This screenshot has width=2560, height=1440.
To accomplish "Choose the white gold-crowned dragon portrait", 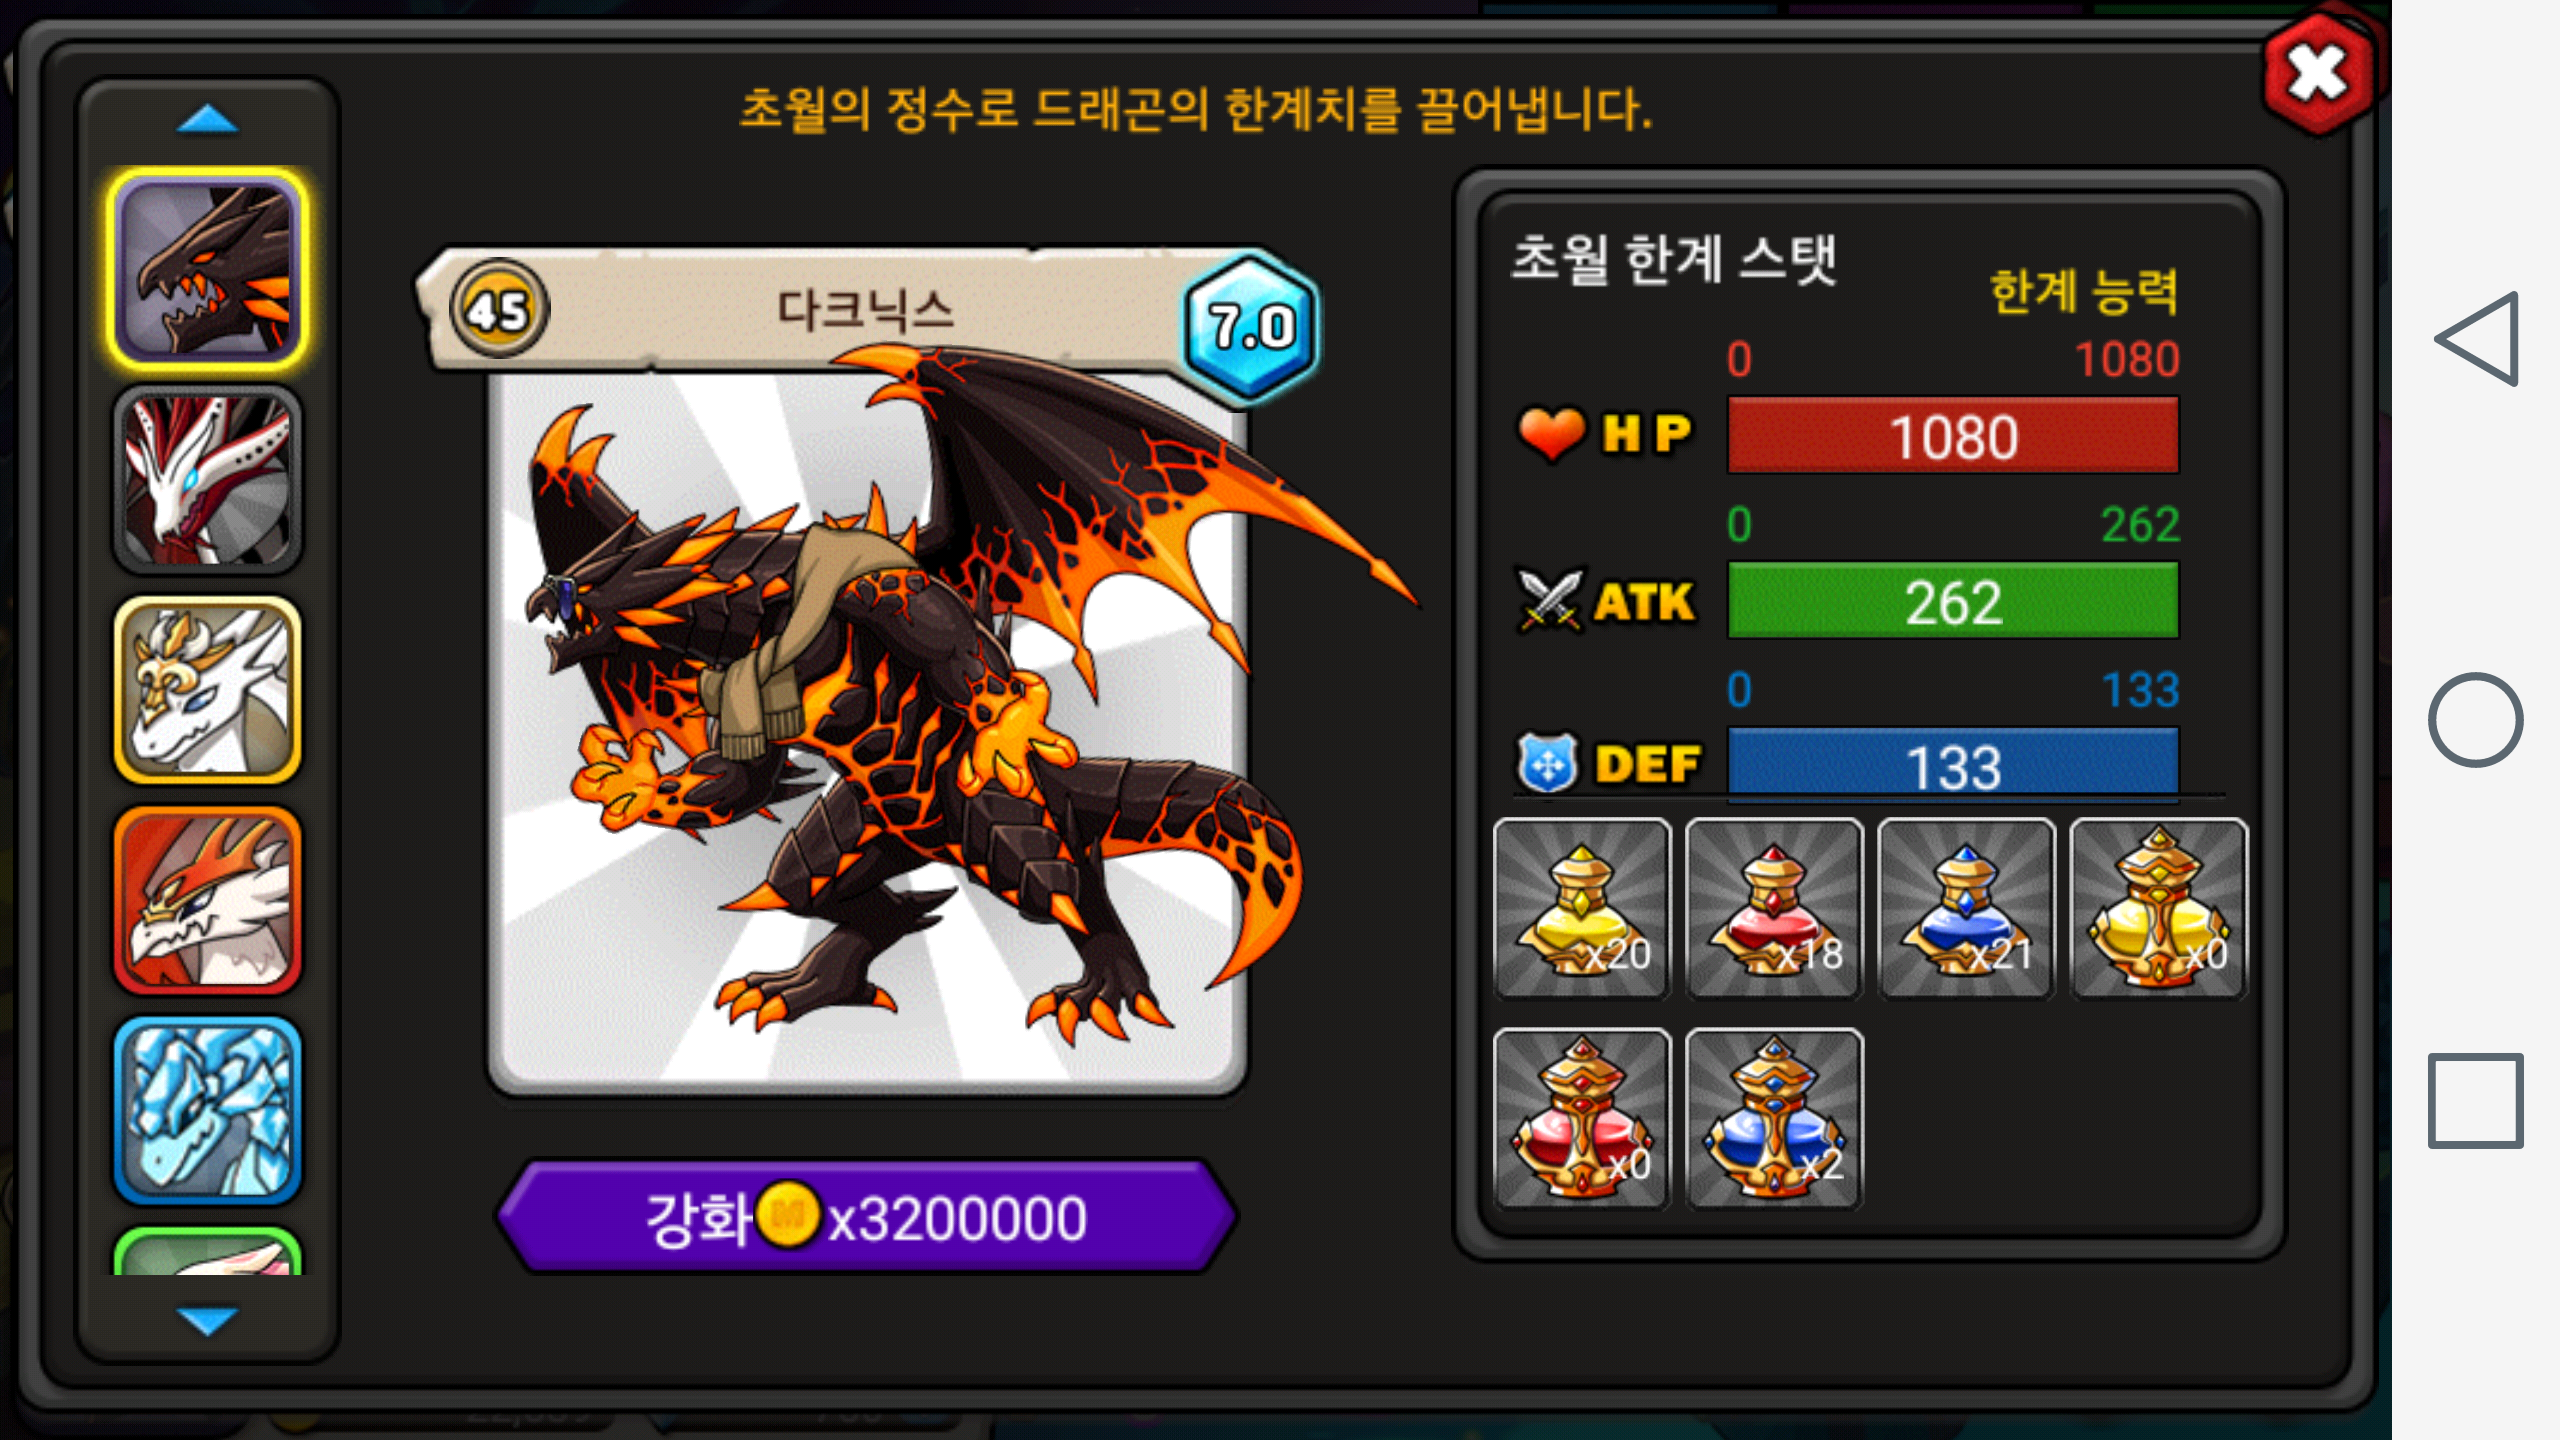I will pyautogui.click(x=208, y=690).
